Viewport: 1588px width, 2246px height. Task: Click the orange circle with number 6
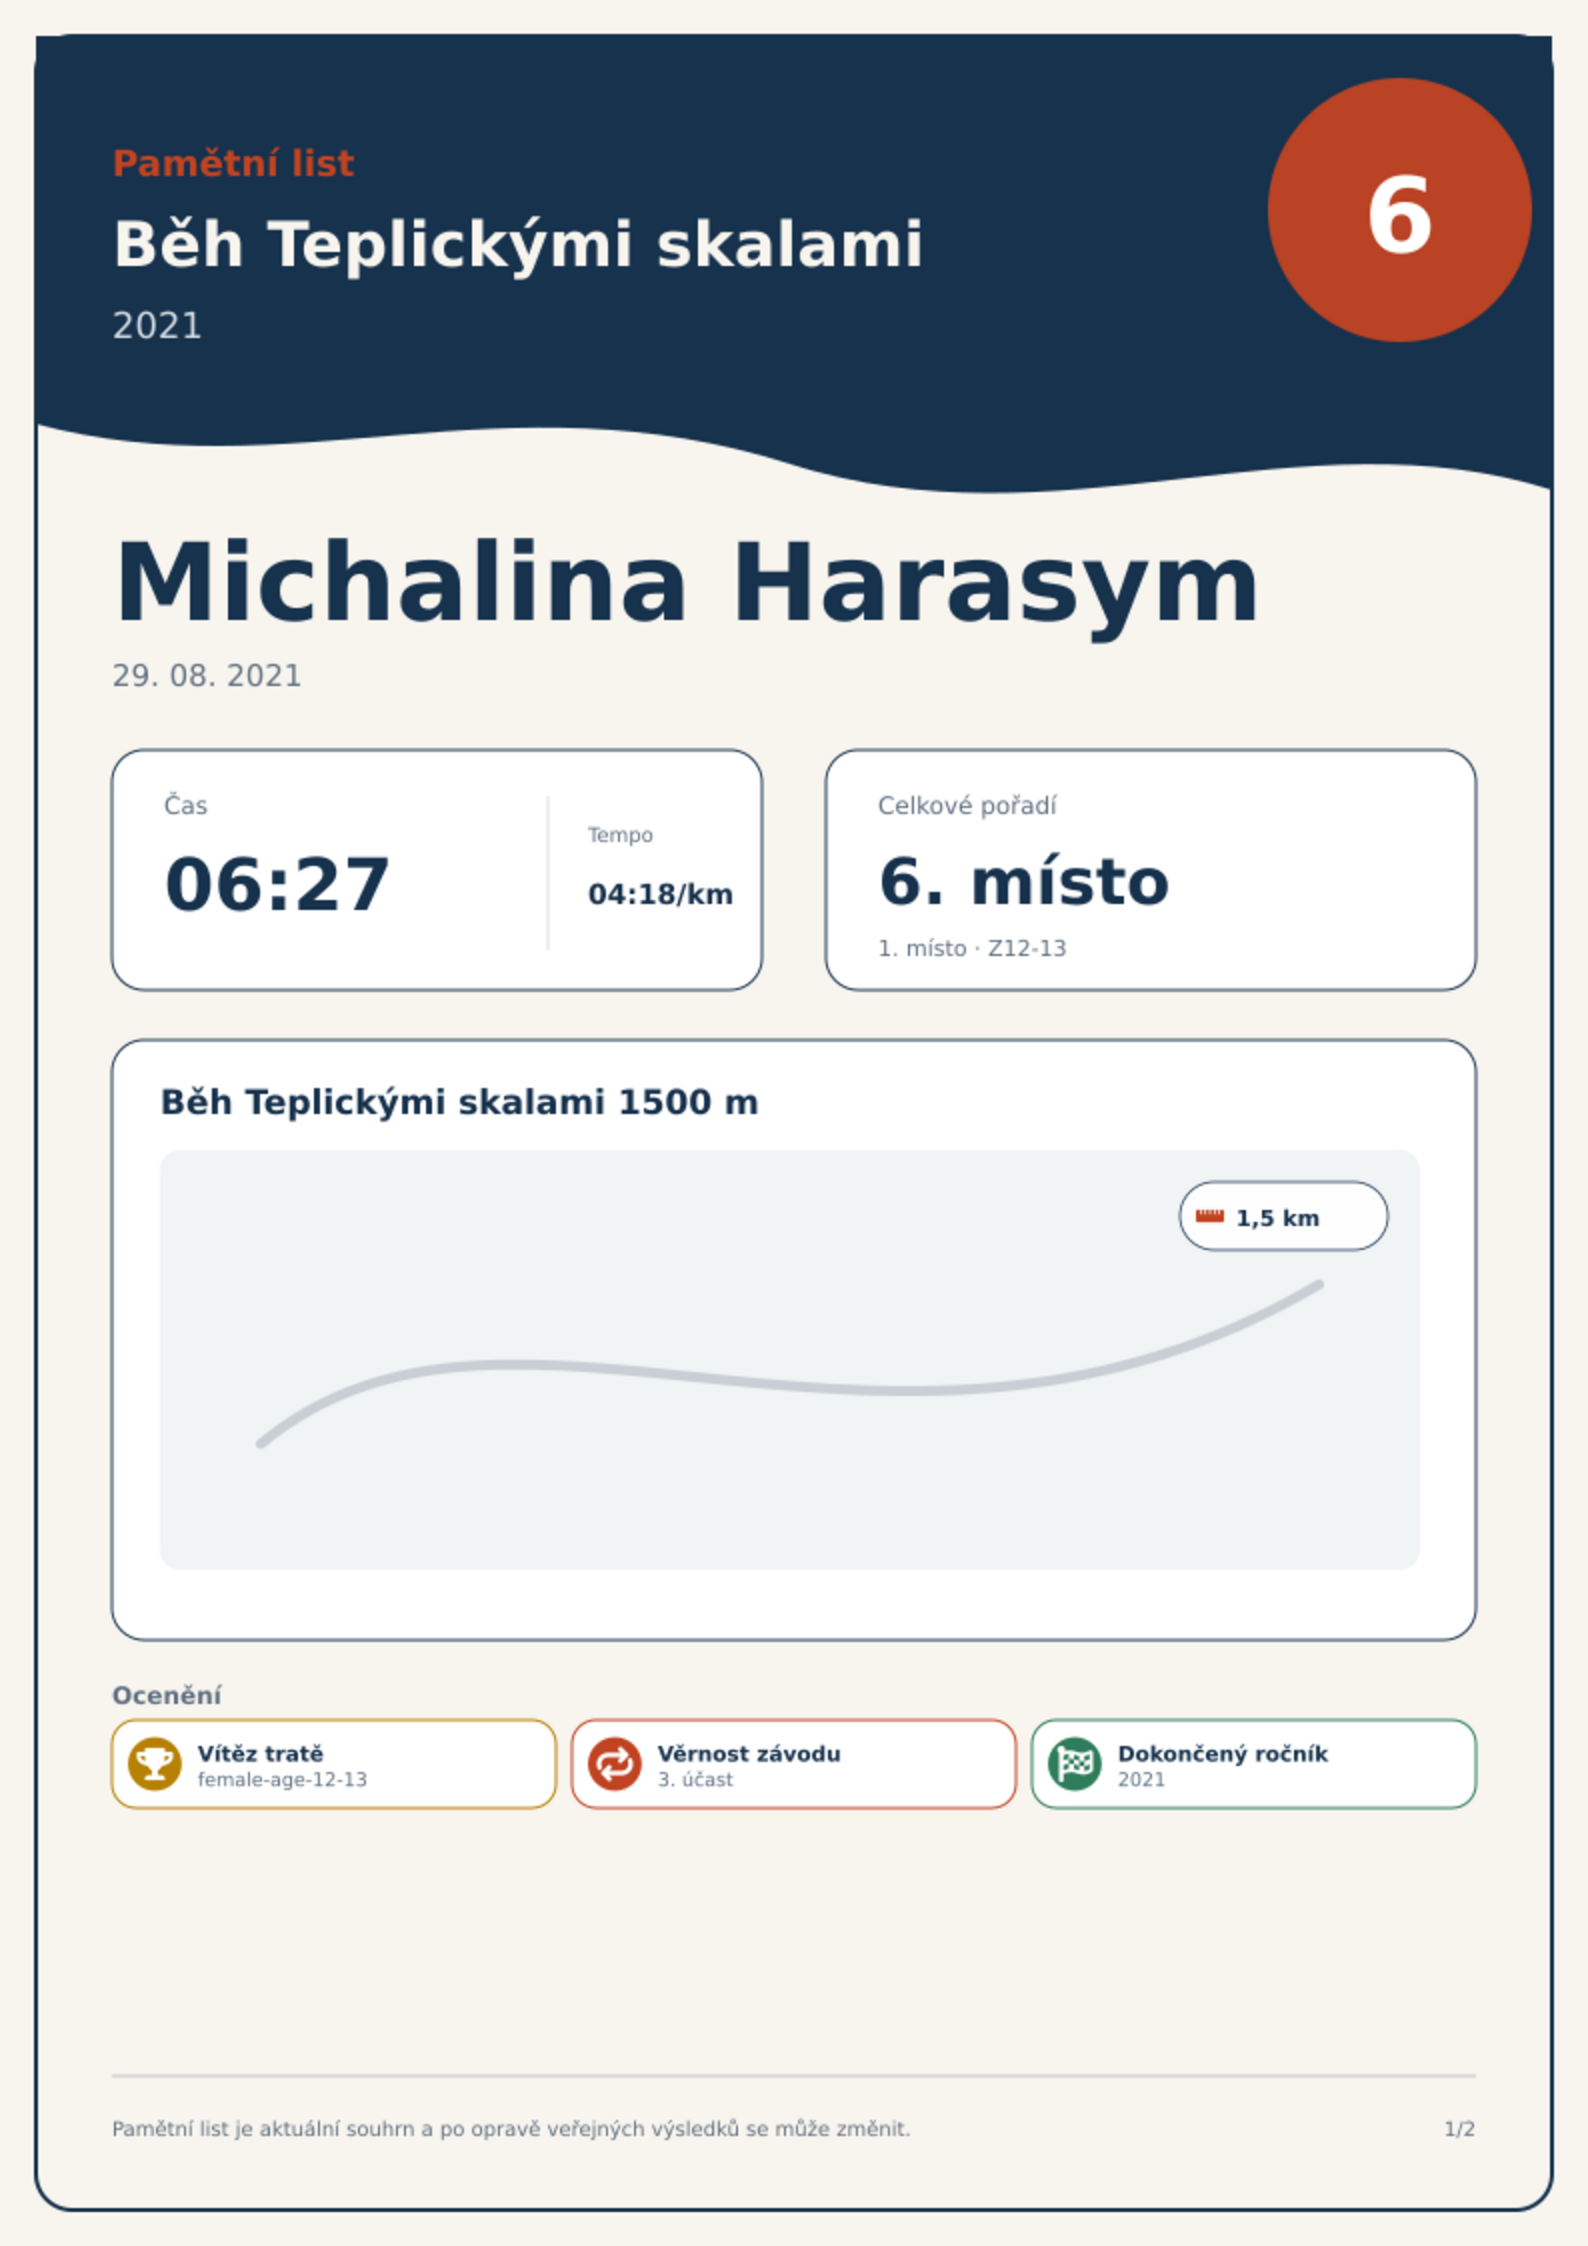pyautogui.click(x=1399, y=210)
